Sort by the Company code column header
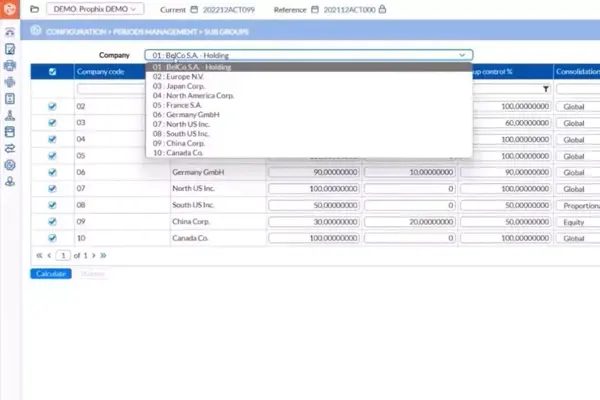The image size is (600, 400). pyautogui.click(x=101, y=72)
